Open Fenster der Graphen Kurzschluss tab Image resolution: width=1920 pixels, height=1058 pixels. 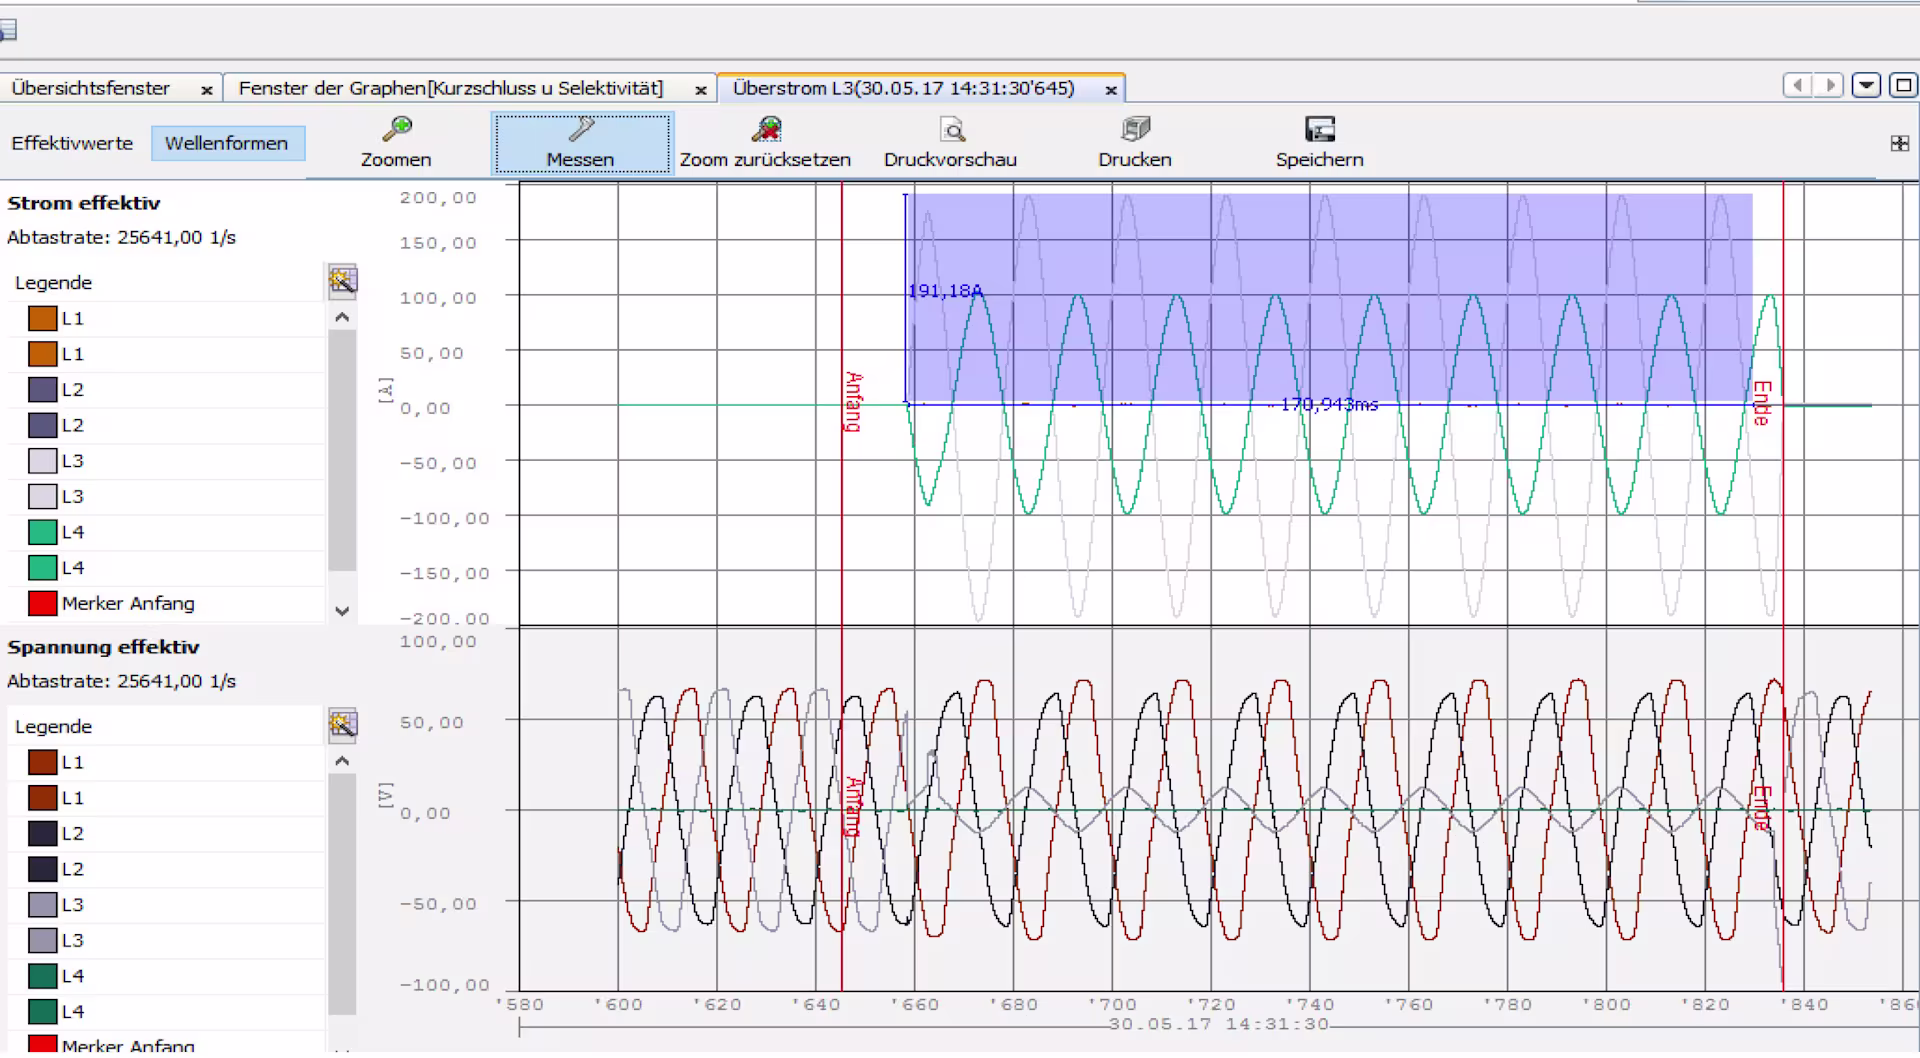[450, 89]
